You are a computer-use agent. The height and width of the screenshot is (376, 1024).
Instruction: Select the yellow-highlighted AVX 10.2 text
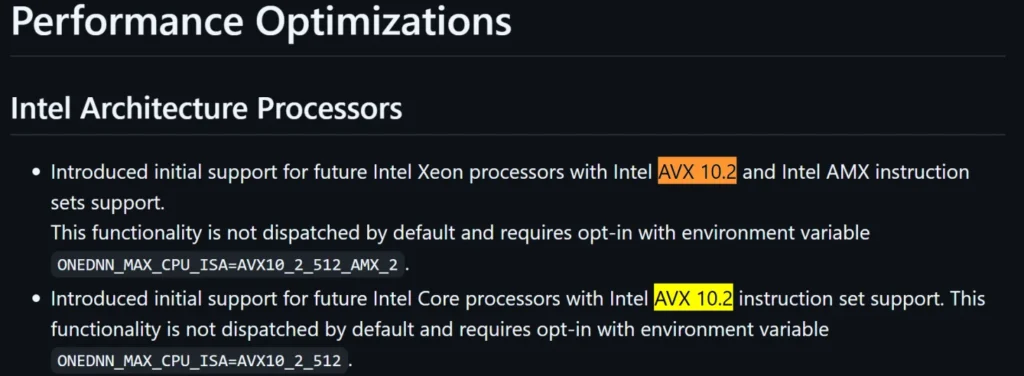tap(694, 299)
